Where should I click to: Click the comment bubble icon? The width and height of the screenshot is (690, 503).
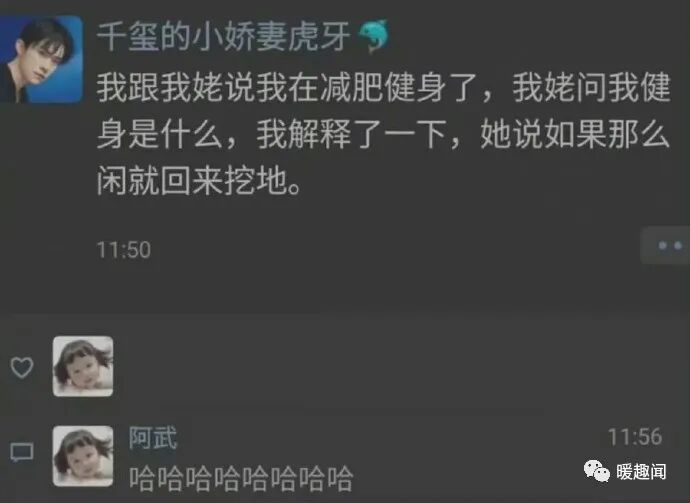point(22,452)
